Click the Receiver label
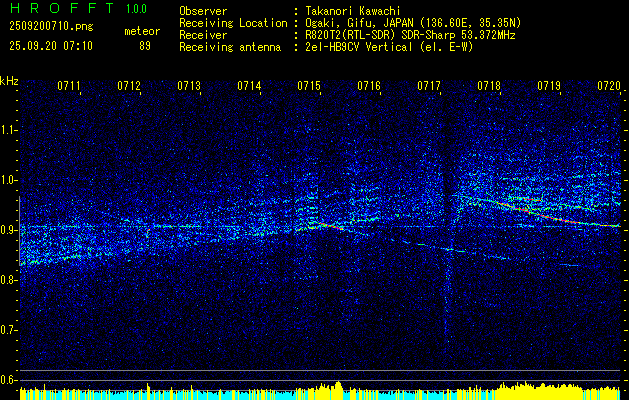The image size is (629, 400). pyautogui.click(x=203, y=35)
